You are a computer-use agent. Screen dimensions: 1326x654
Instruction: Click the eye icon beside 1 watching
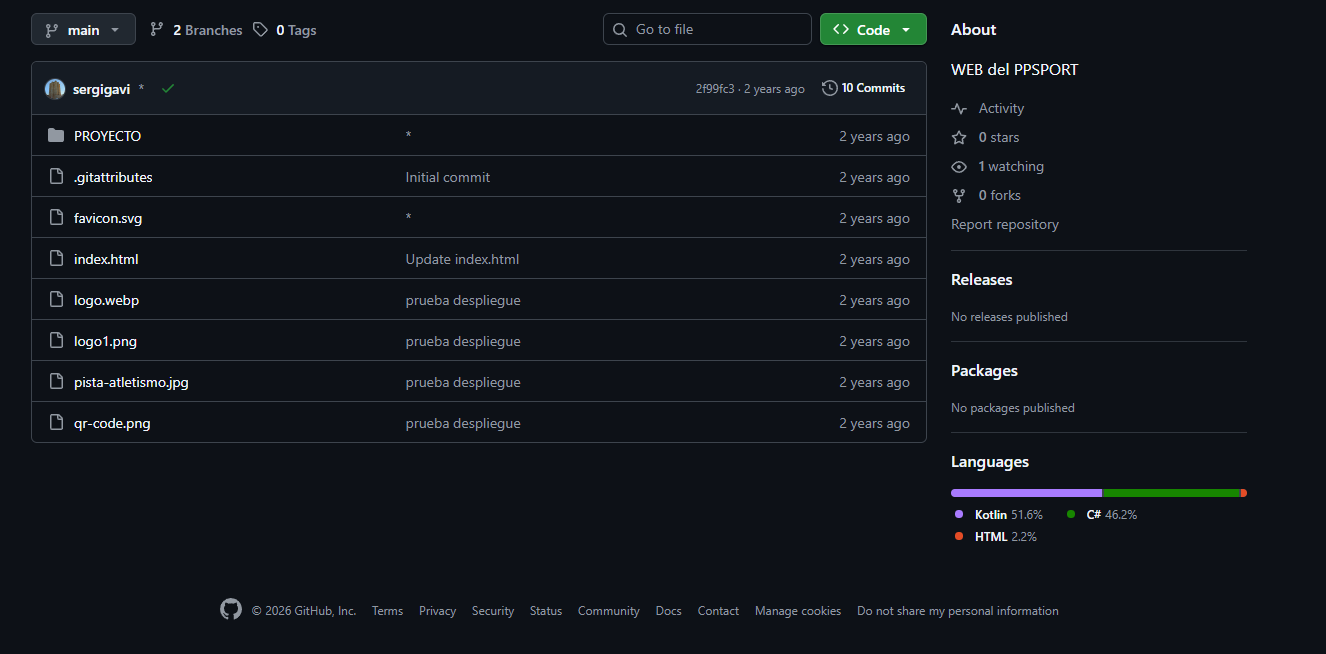[x=959, y=167]
